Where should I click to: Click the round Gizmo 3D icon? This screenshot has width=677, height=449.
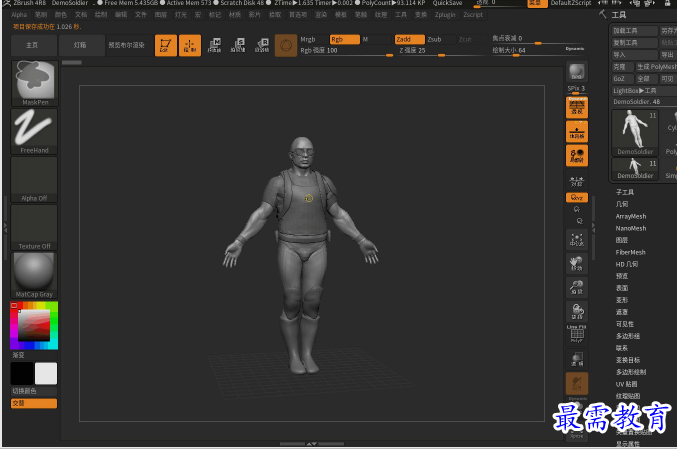click(286, 45)
